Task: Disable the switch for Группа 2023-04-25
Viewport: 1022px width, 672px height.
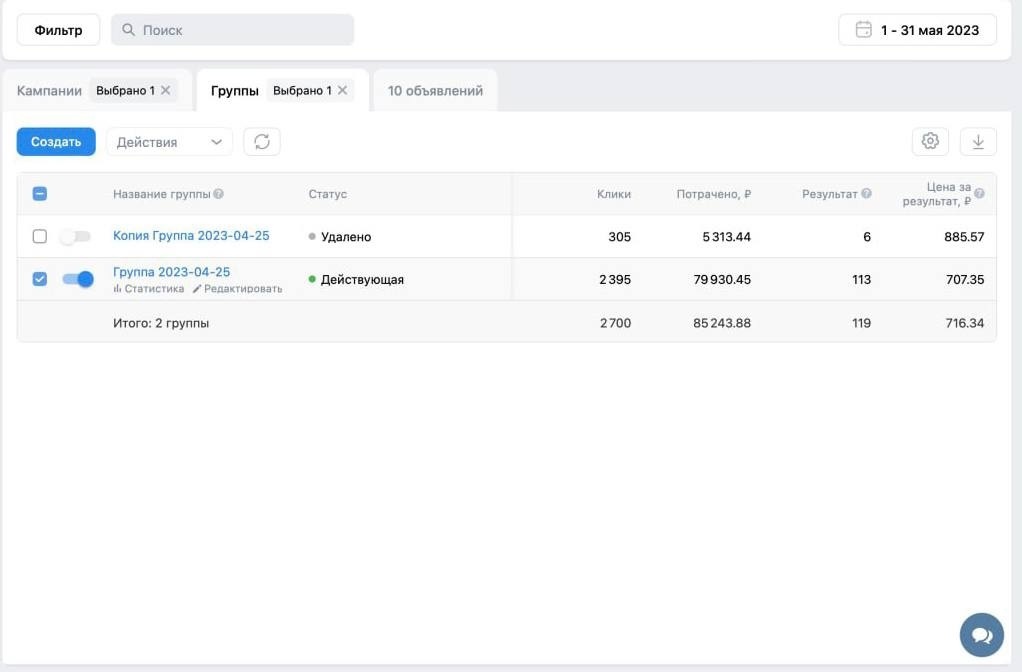Action: pos(78,279)
